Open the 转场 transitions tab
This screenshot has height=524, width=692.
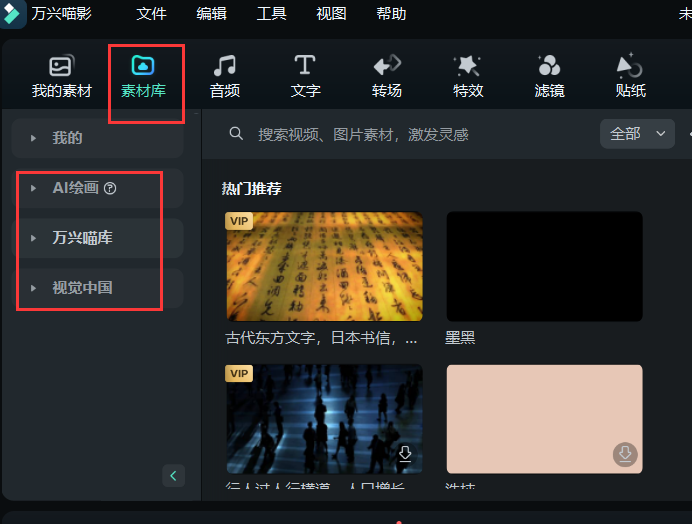(x=387, y=76)
